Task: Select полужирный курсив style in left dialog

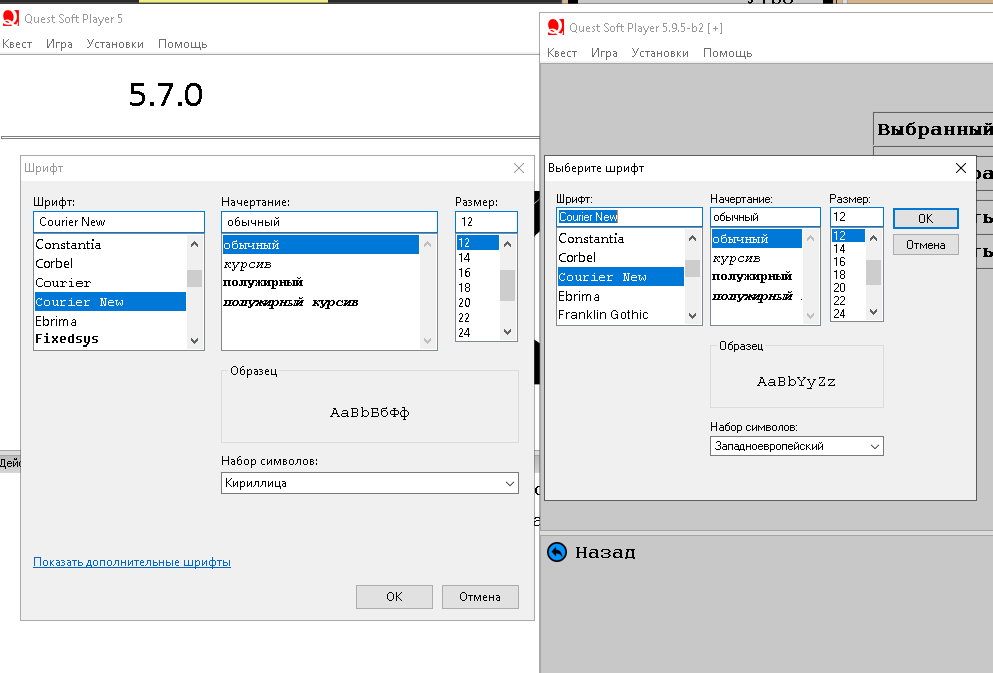Action: tap(290, 302)
